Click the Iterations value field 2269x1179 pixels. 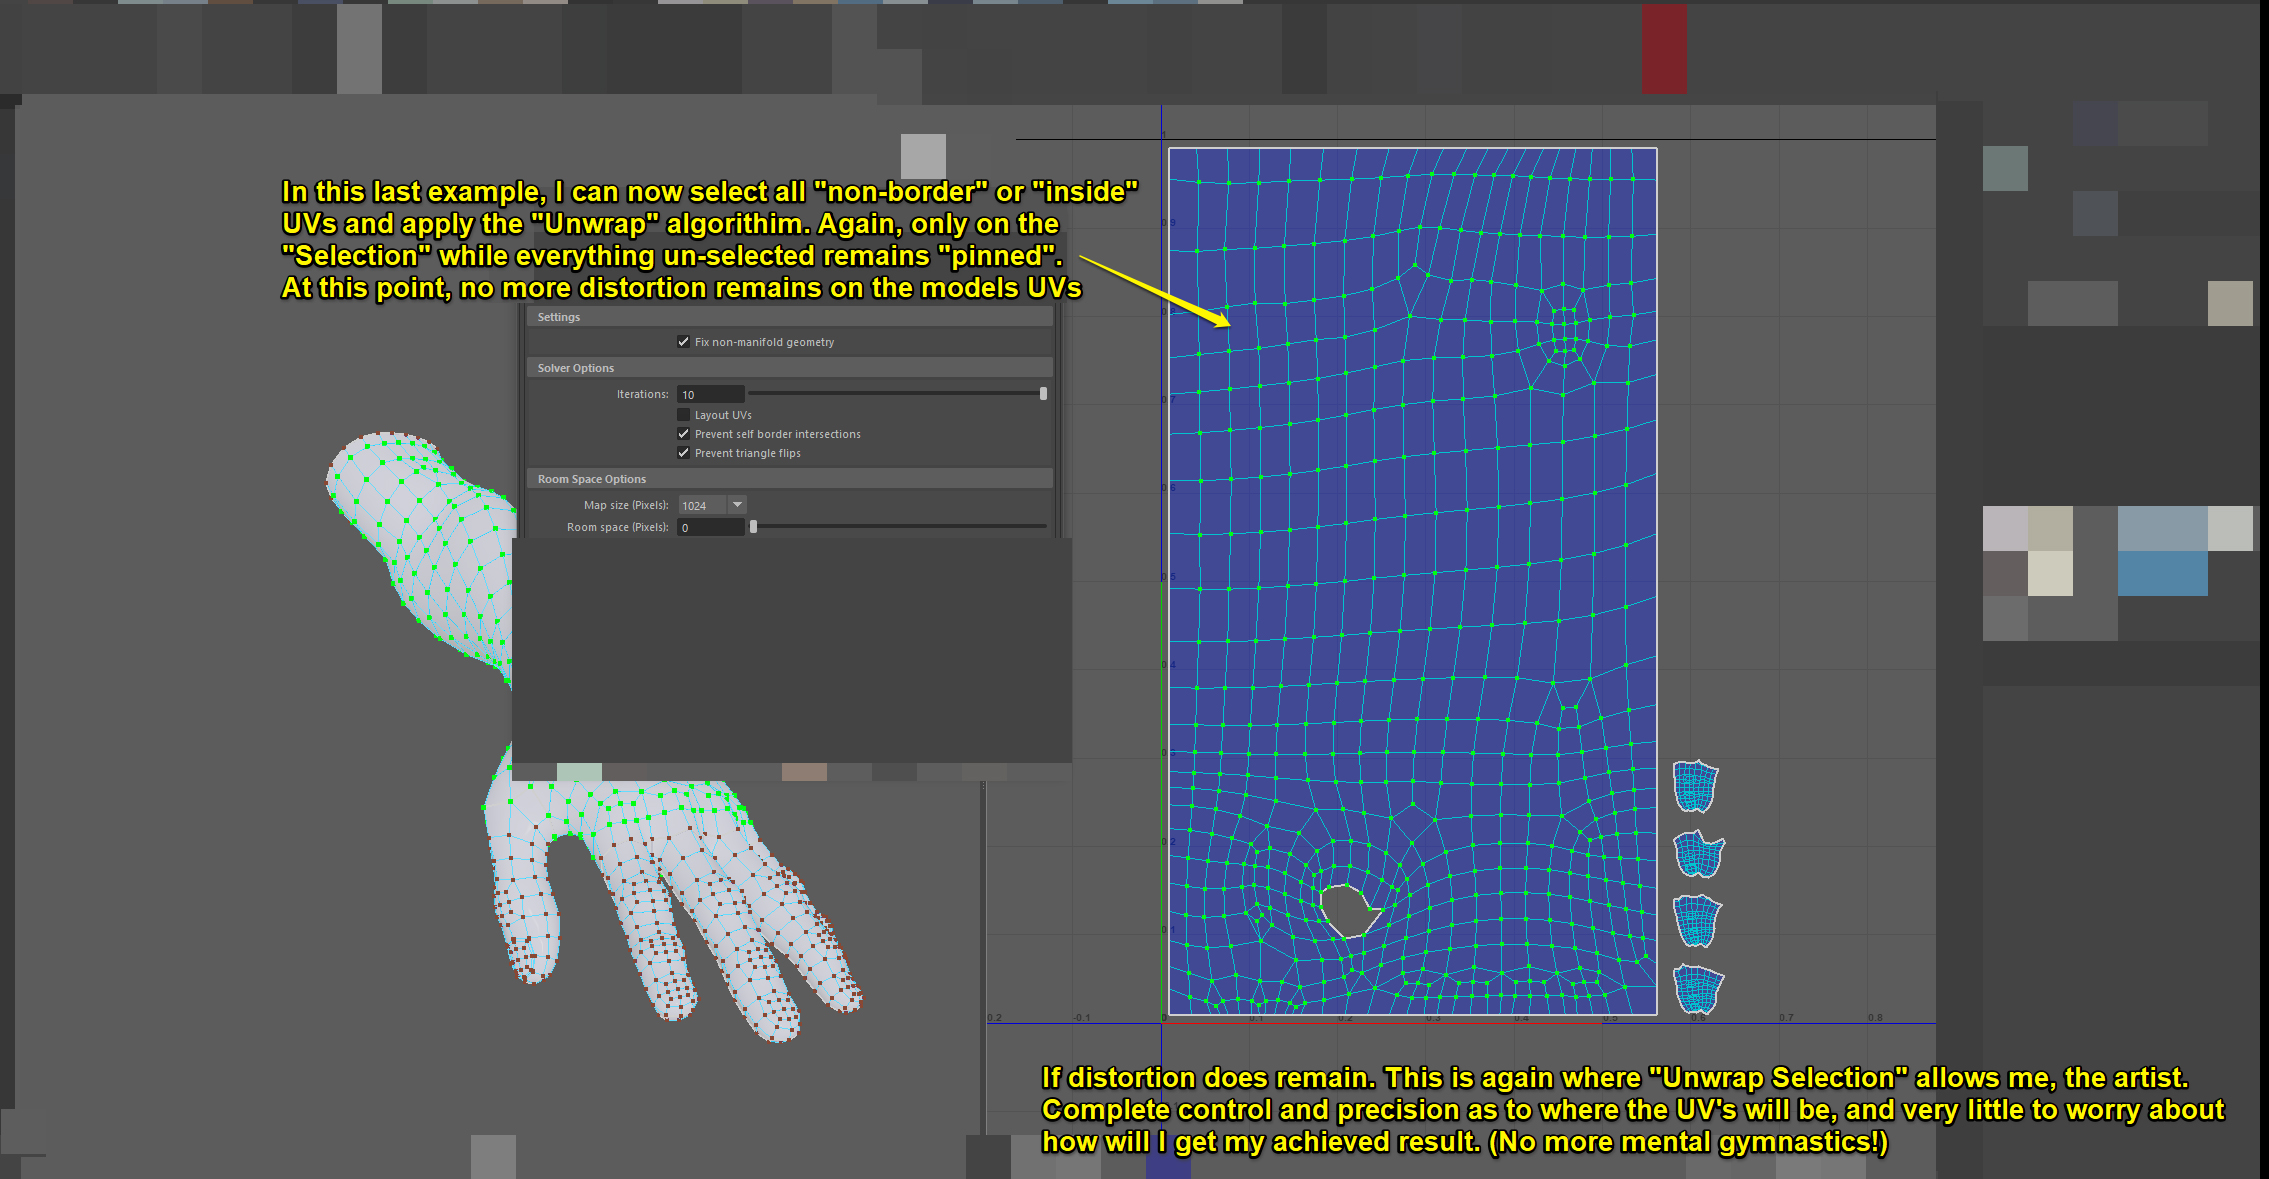click(711, 394)
